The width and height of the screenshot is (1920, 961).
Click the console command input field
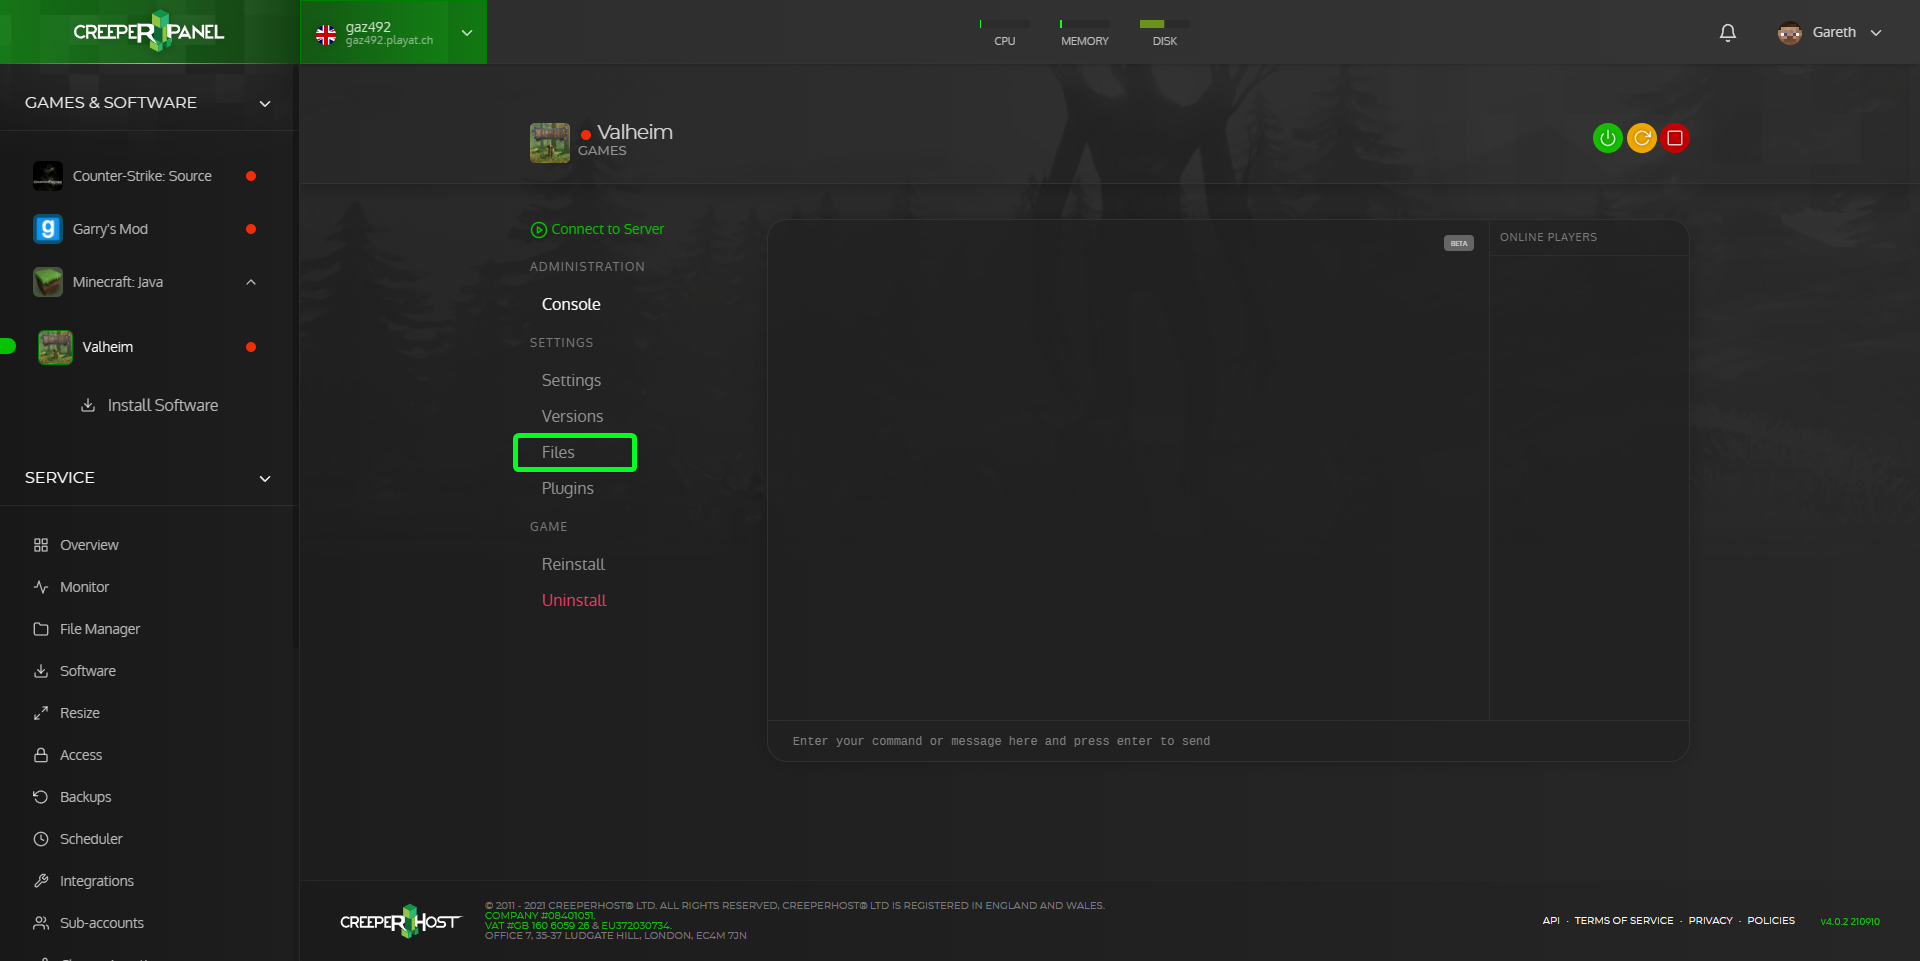[1228, 741]
